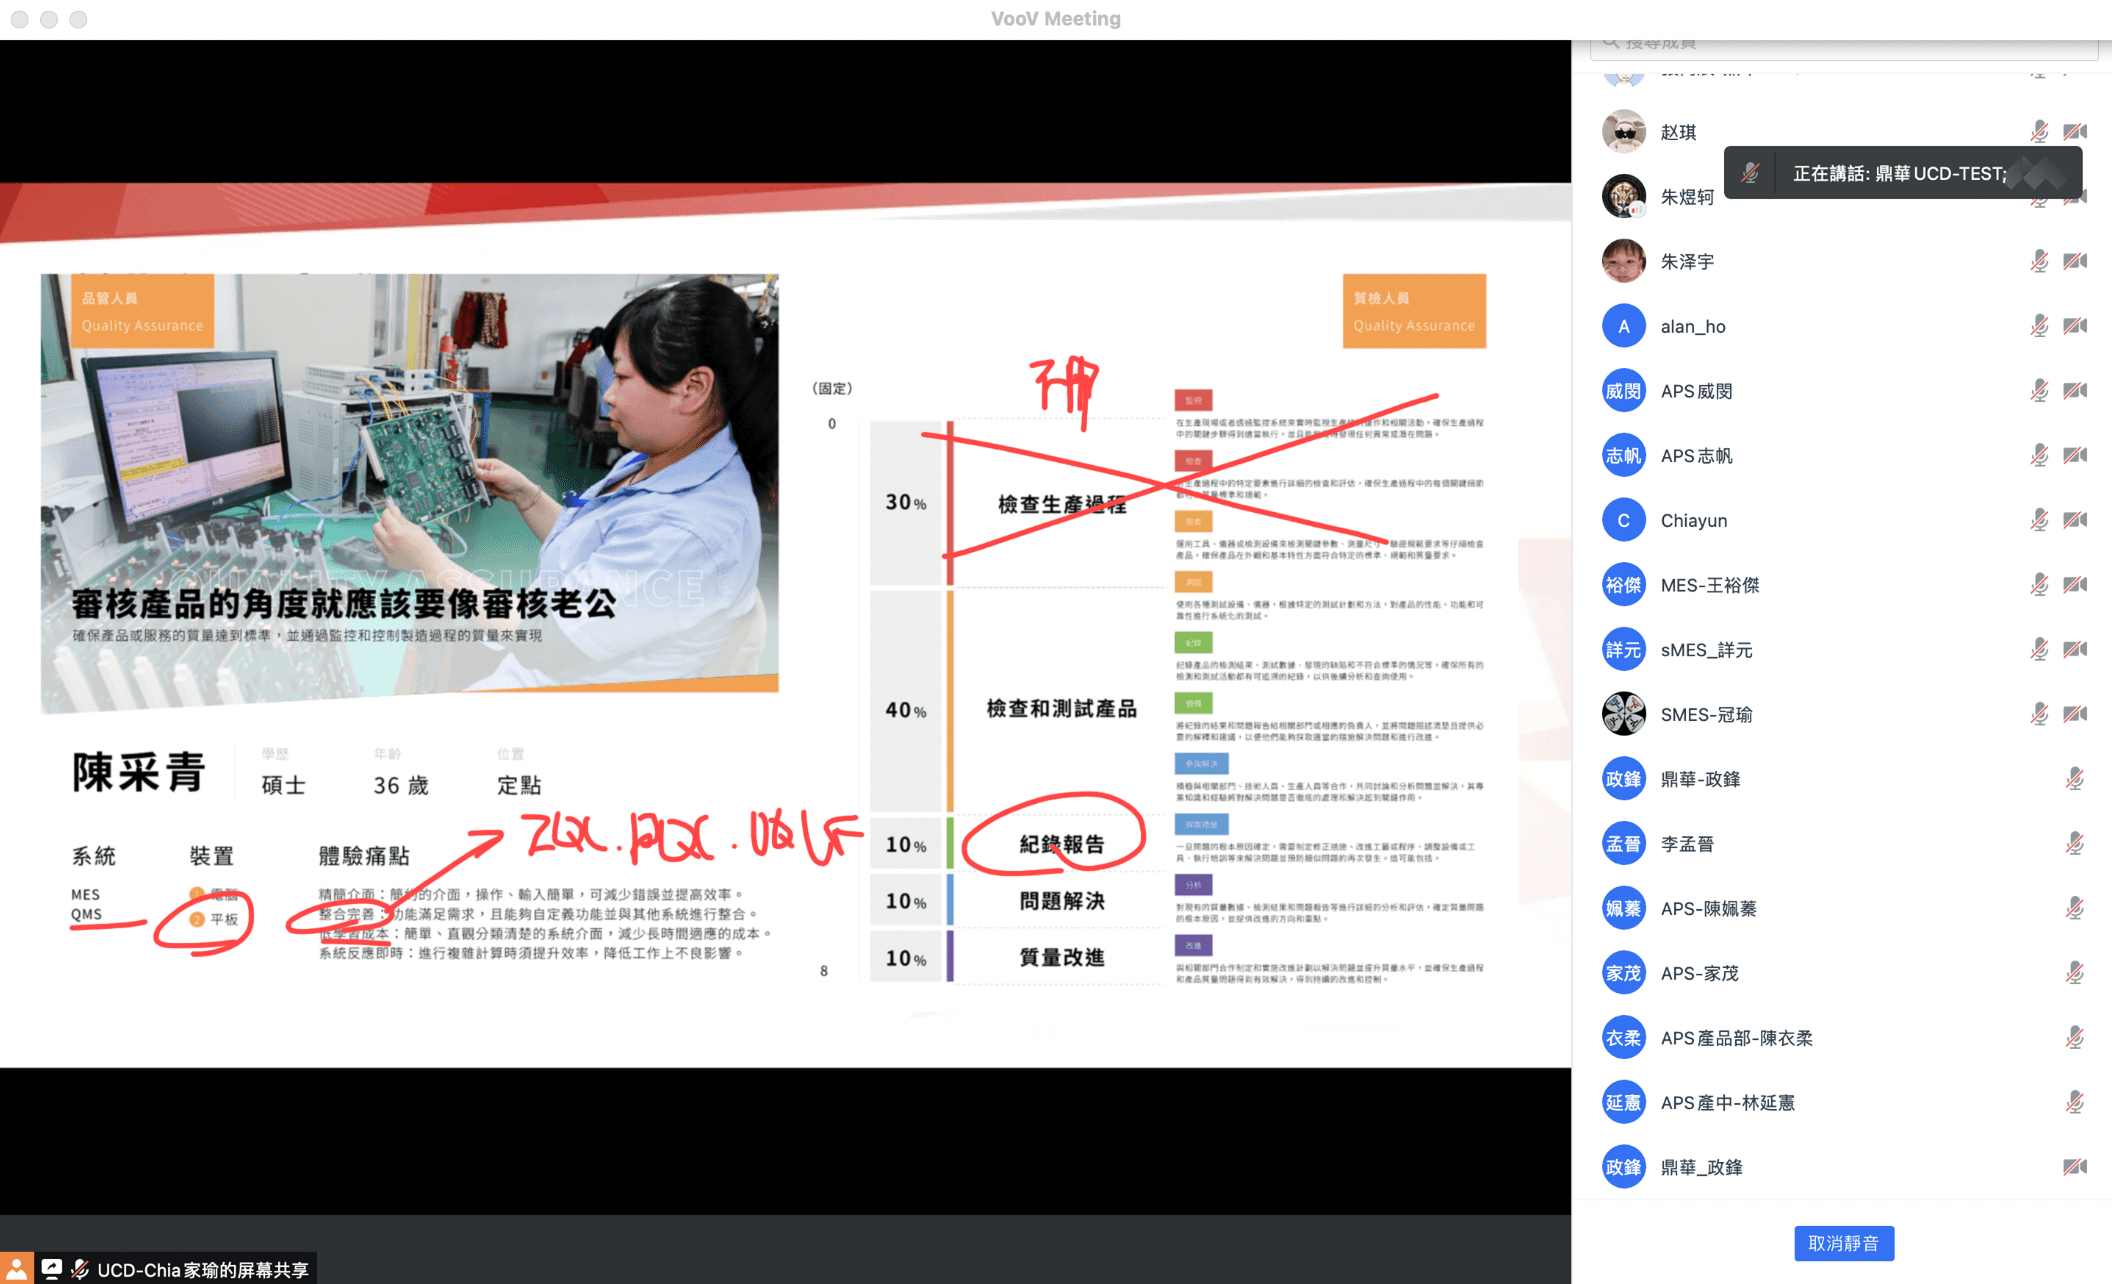Click the camera-off icon beside 鼎華_政鋒

coord(2075,1167)
